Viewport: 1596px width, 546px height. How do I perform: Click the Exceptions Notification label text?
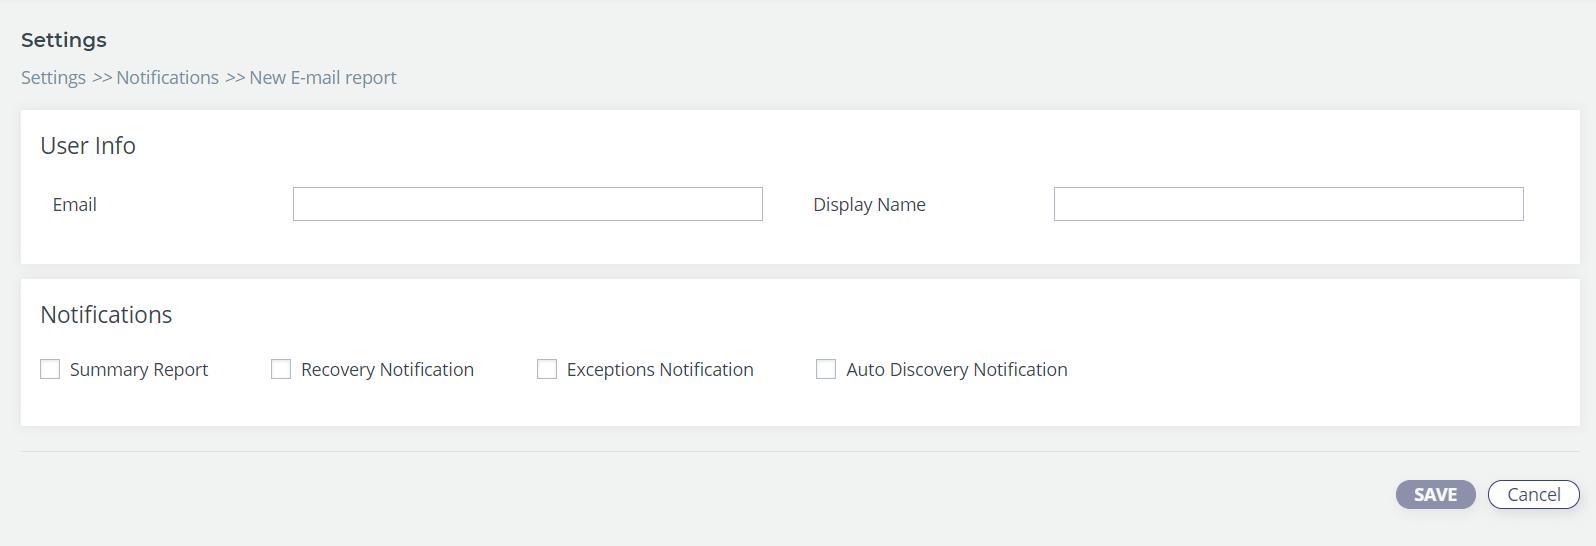(660, 370)
